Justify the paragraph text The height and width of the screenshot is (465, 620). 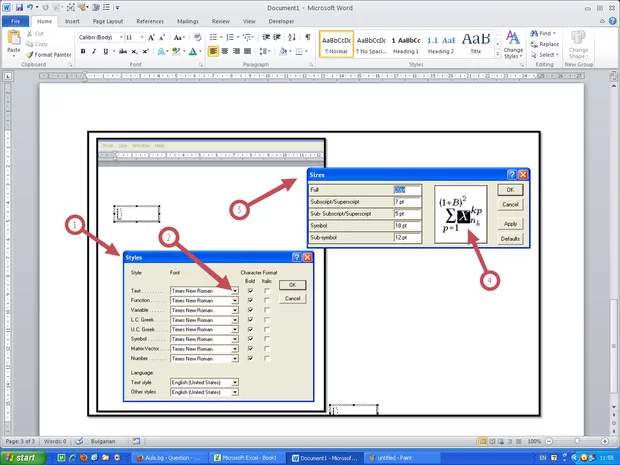click(248, 51)
